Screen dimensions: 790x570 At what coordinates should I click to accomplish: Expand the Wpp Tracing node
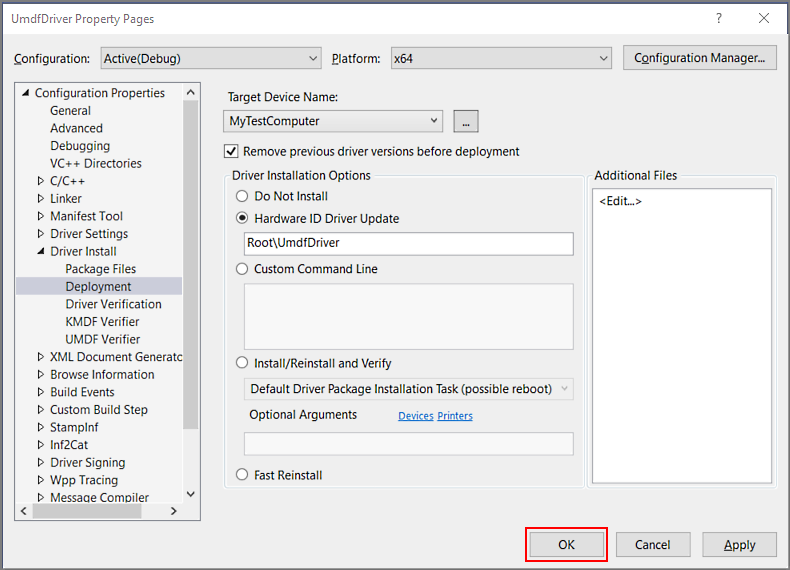[x=41, y=480]
